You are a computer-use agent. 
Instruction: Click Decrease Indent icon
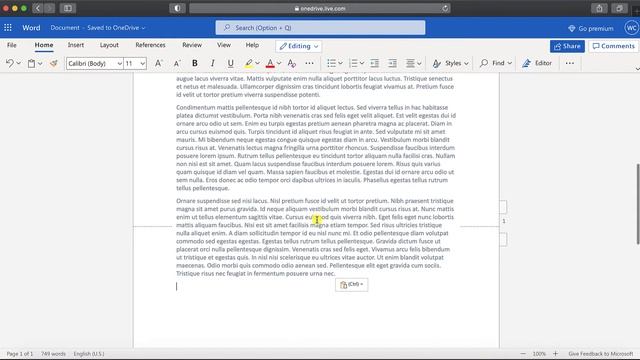click(x=374, y=63)
